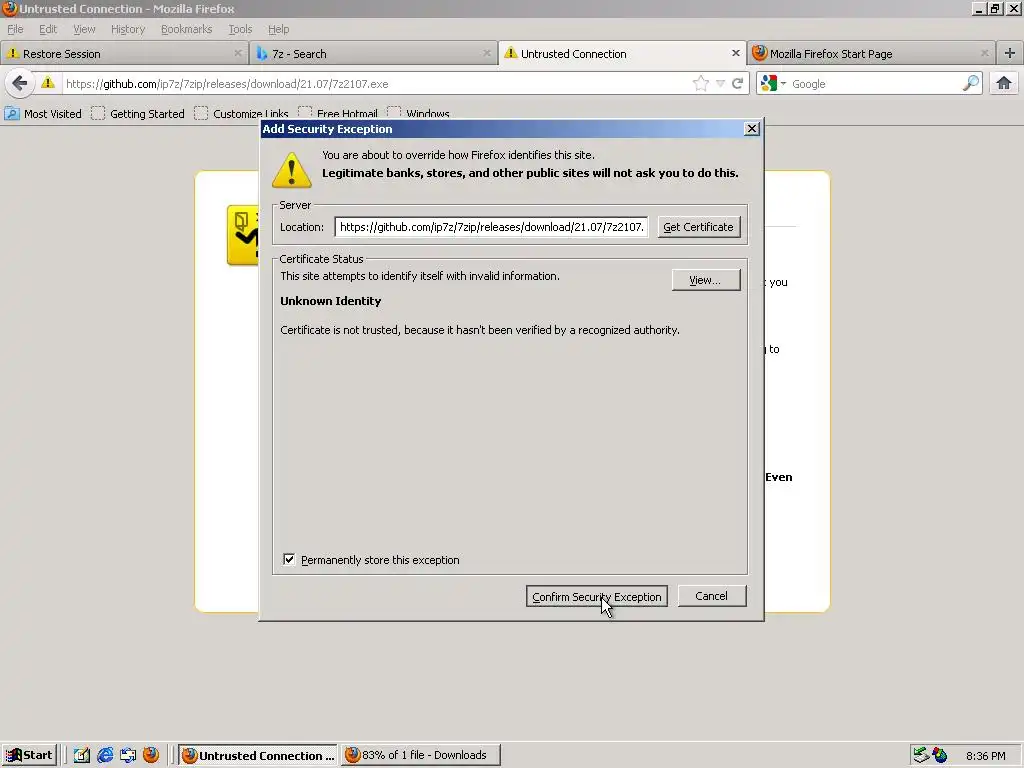
Task: Switch to the 7z - Search tab
Action: pyautogui.click(x=373, y=54)
